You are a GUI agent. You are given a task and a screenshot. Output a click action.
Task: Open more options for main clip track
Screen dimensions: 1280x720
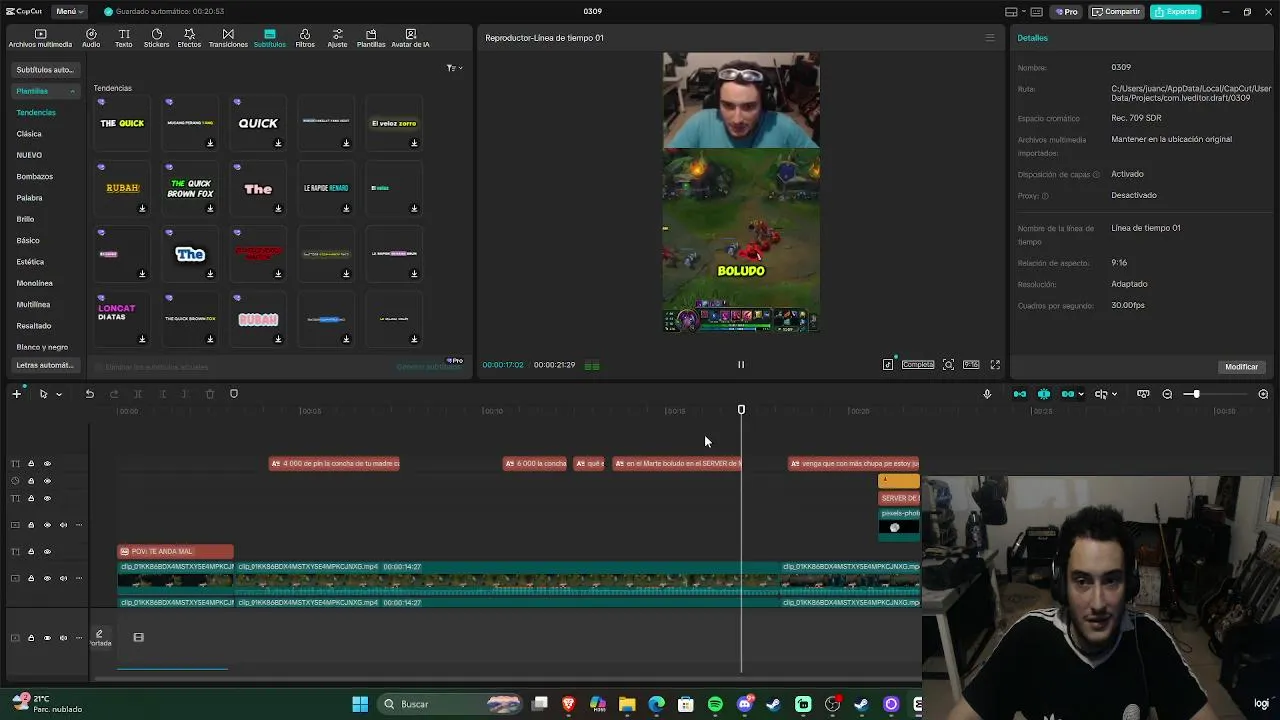pyautogui.click(x=79, y=578)
